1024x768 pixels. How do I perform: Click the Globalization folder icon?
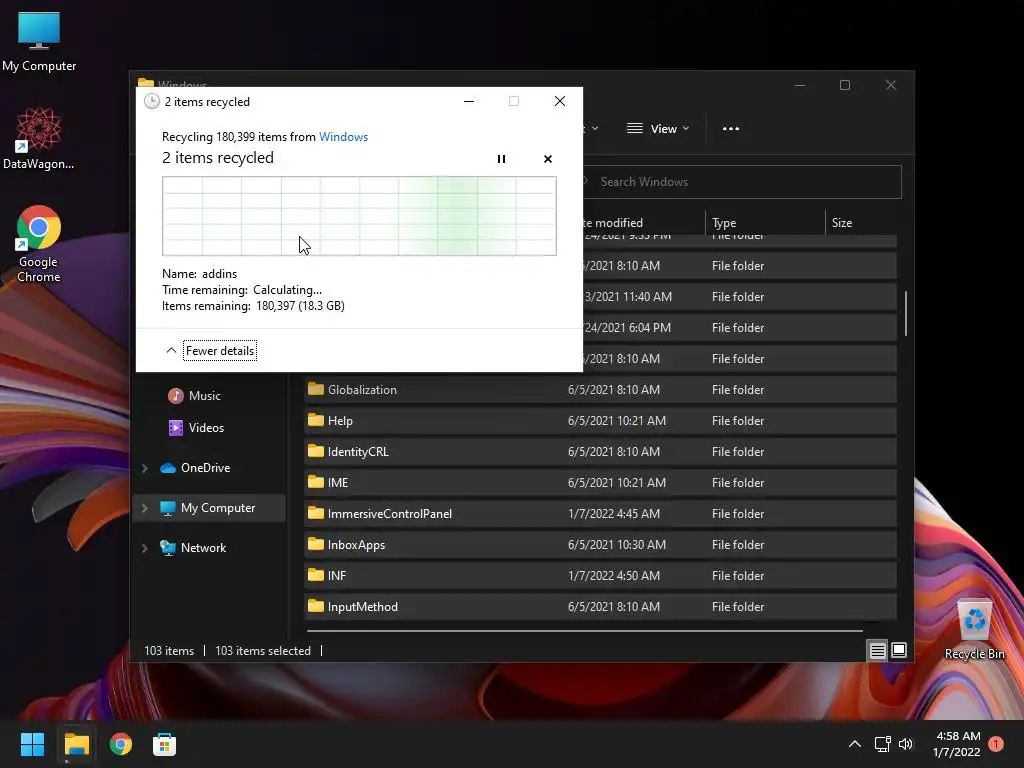(x=316, y=389)
